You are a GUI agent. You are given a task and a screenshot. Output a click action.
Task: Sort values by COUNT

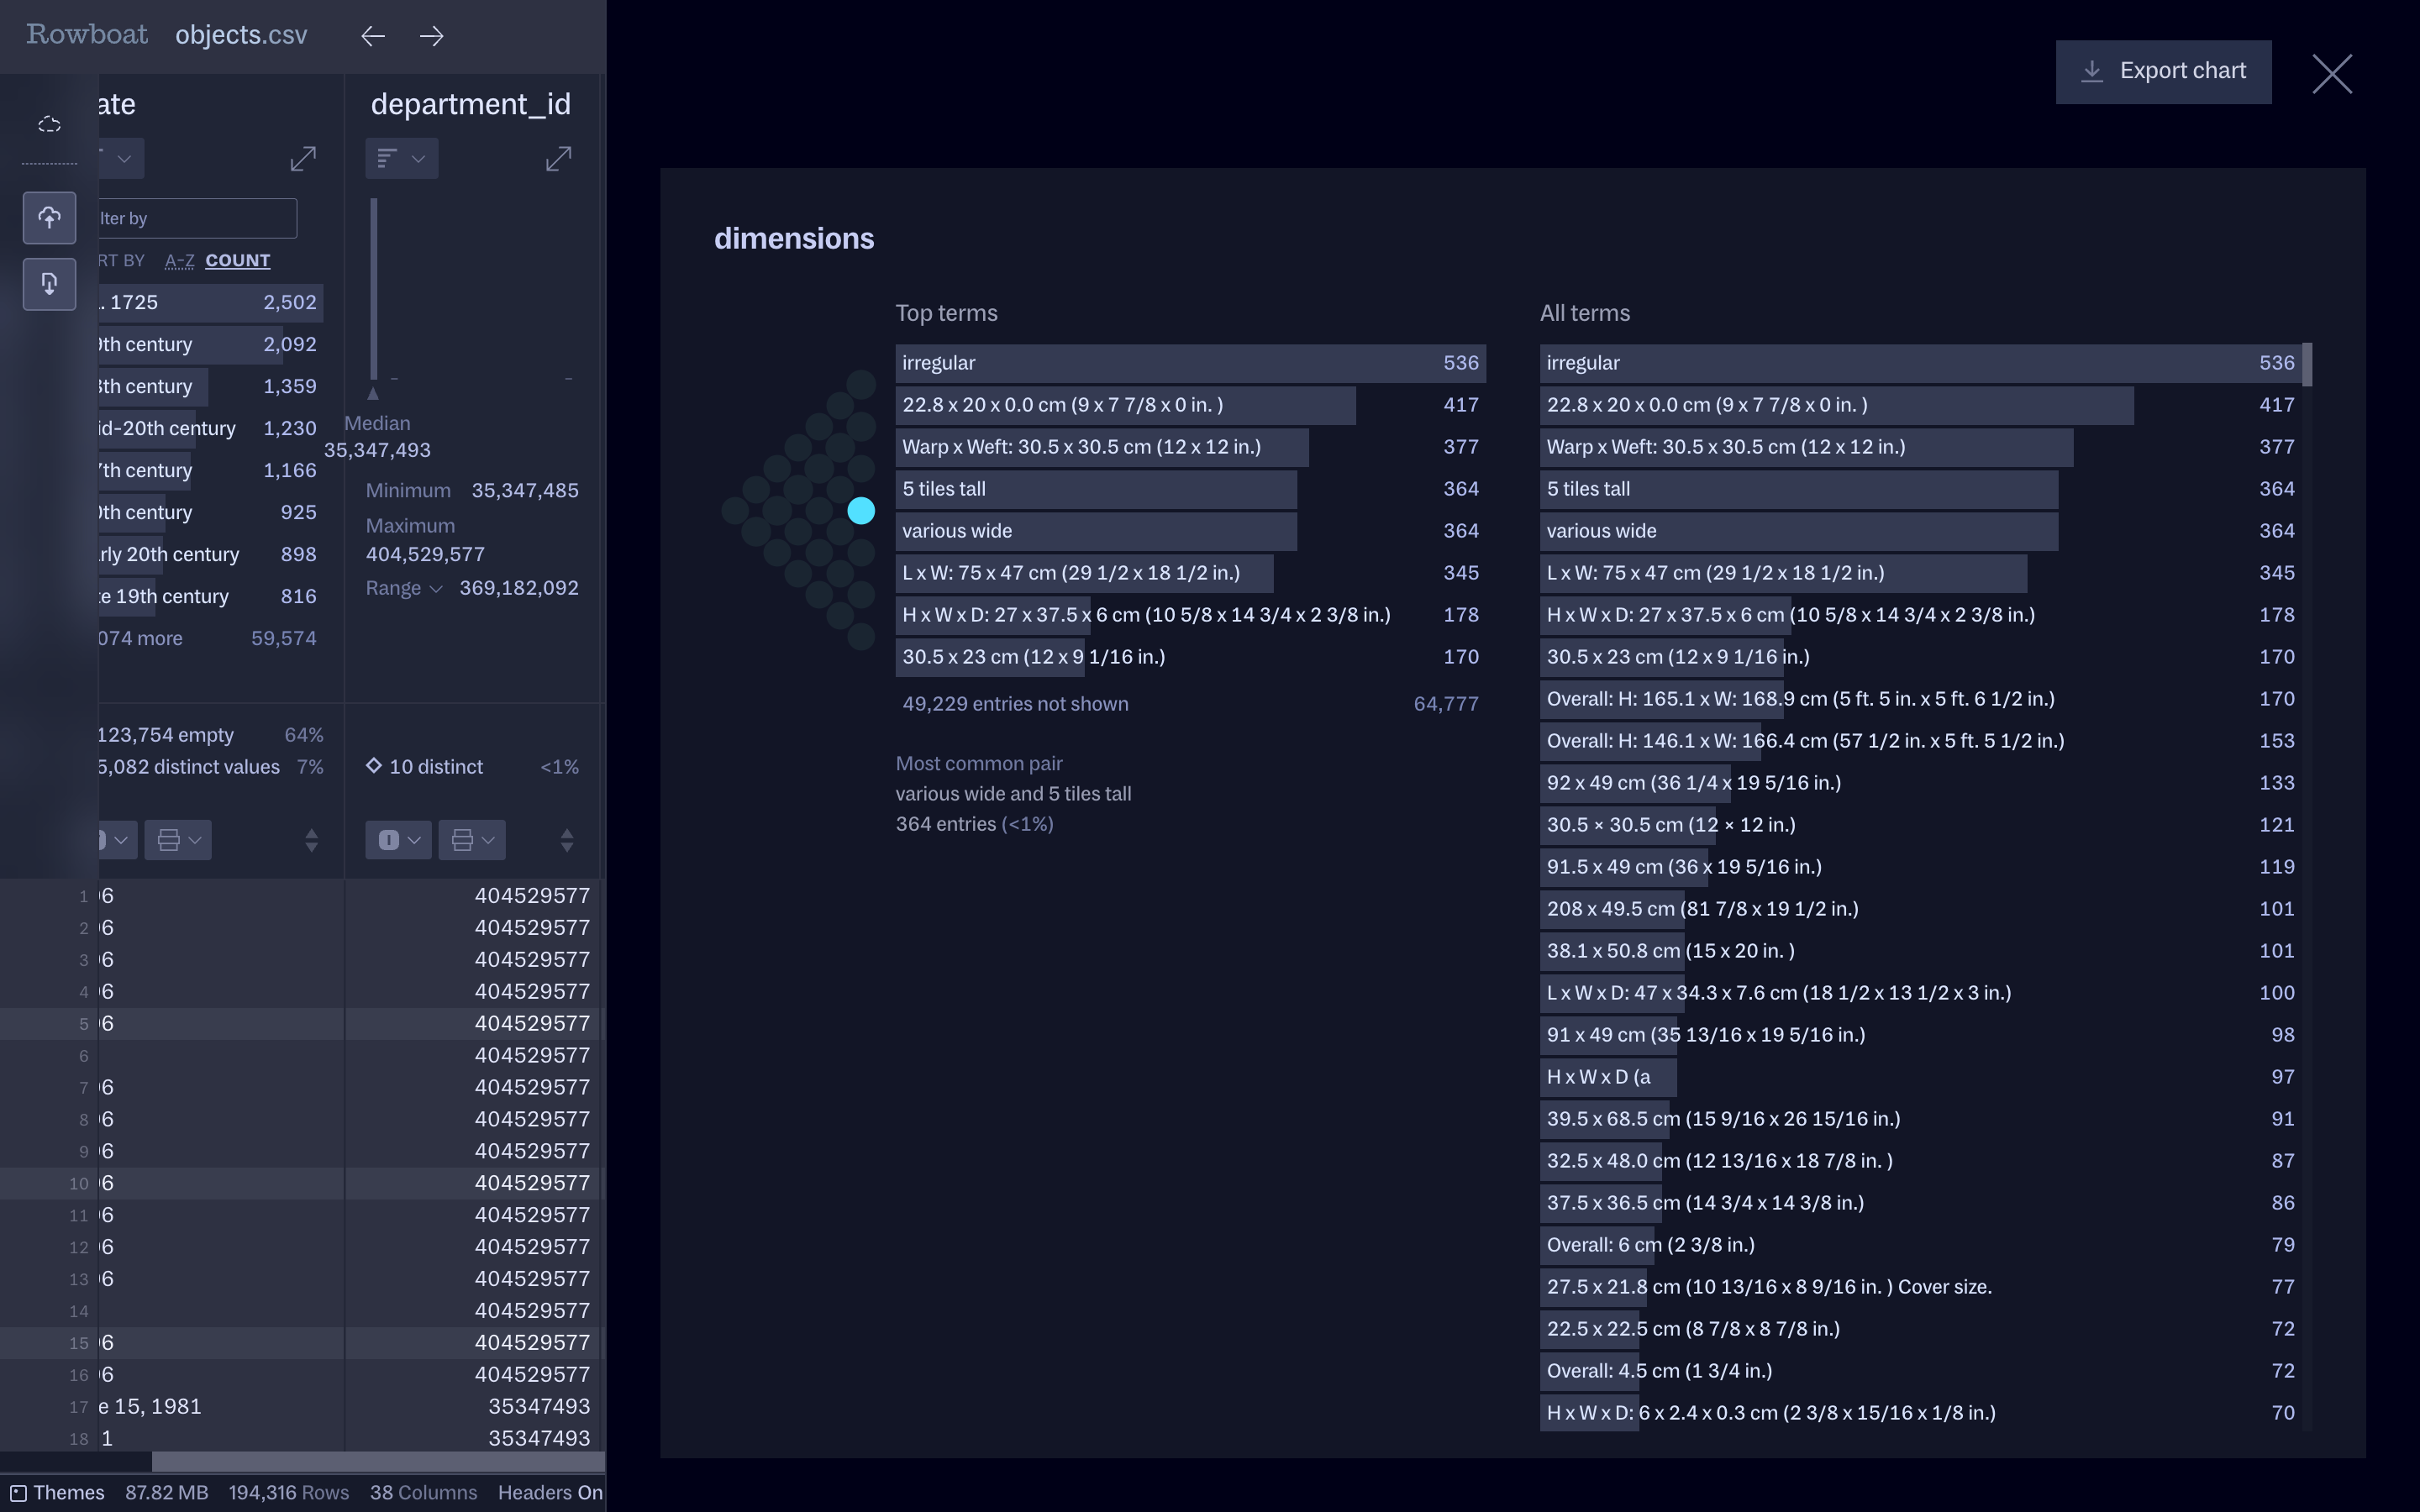(237, 261)
